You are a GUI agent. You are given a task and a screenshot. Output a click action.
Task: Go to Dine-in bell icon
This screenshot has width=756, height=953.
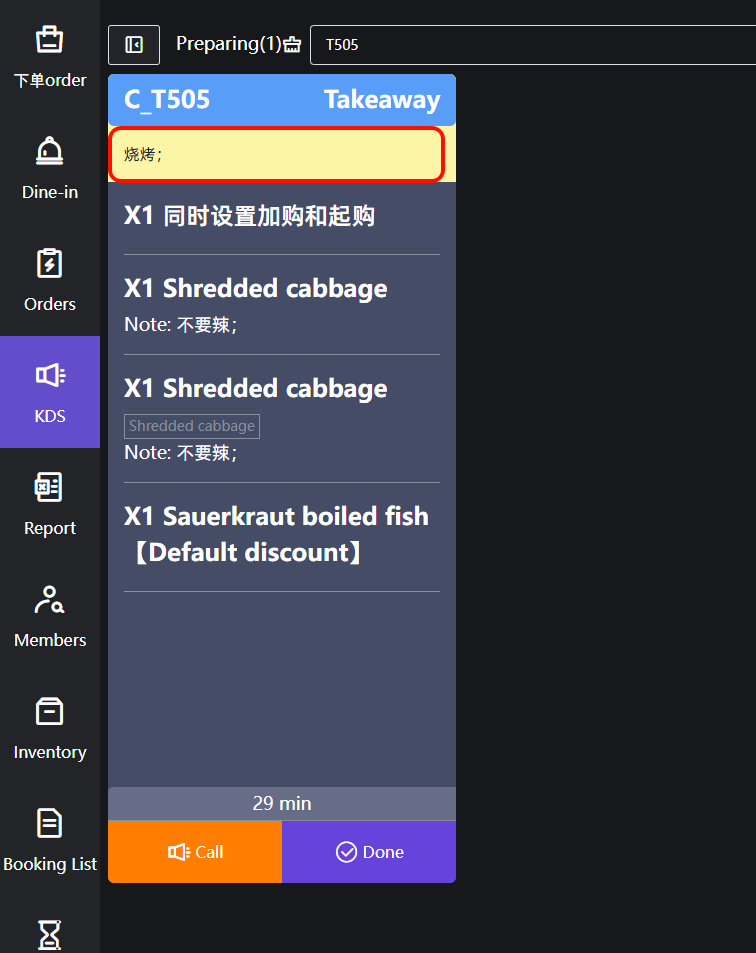(x=49, y=152)
